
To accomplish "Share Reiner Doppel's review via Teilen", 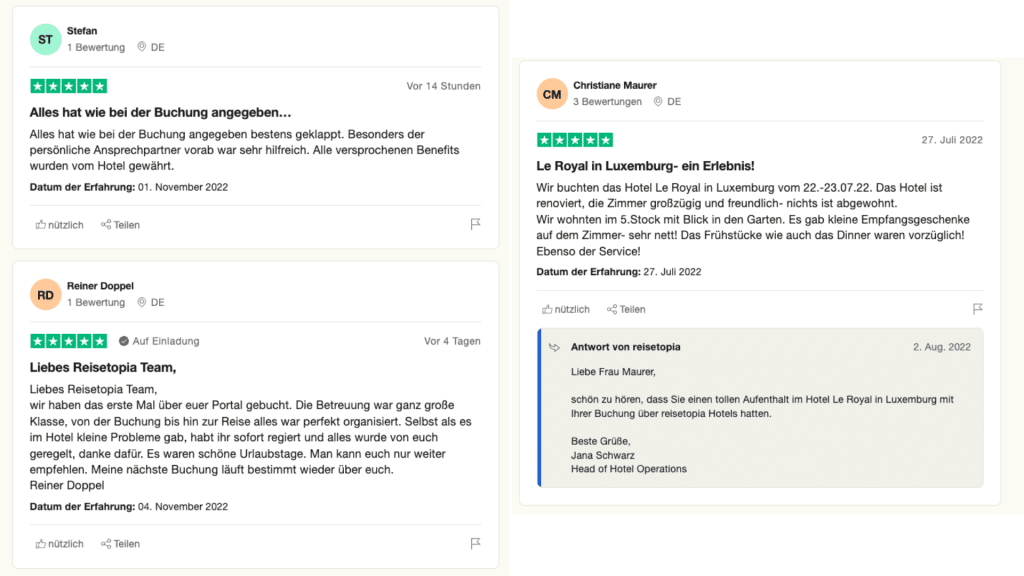I will coord(120,544).
